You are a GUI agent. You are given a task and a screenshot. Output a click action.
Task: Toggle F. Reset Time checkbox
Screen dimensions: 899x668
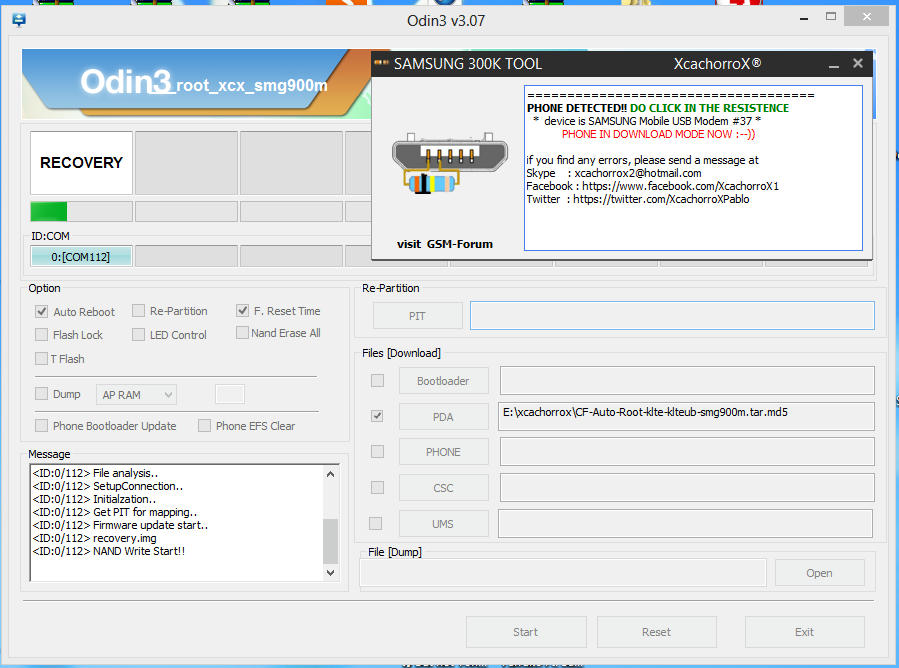pyautogui.click(x=242, y=311)
